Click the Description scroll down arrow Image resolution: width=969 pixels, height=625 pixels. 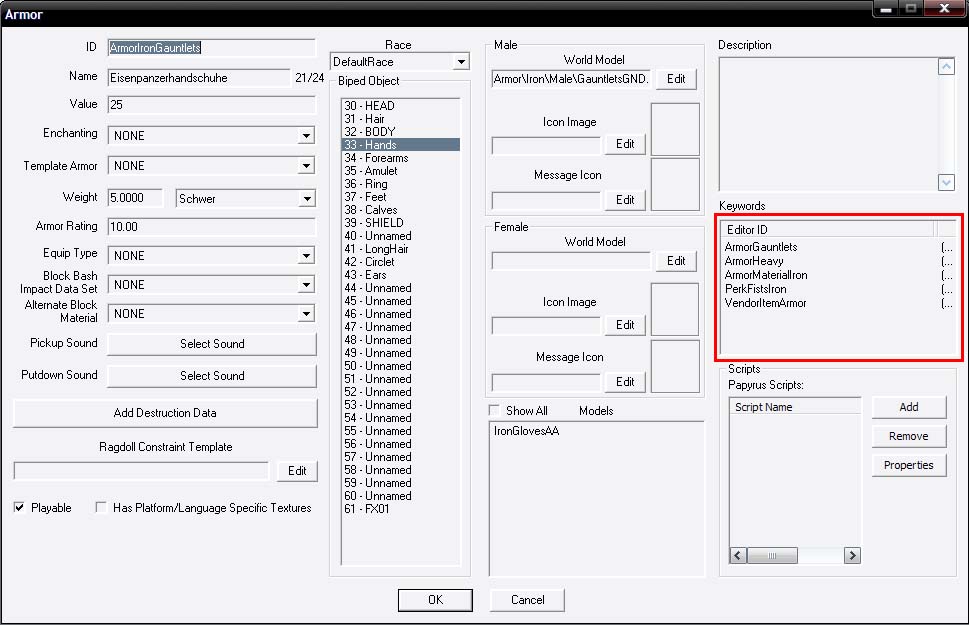pos(946,182)
